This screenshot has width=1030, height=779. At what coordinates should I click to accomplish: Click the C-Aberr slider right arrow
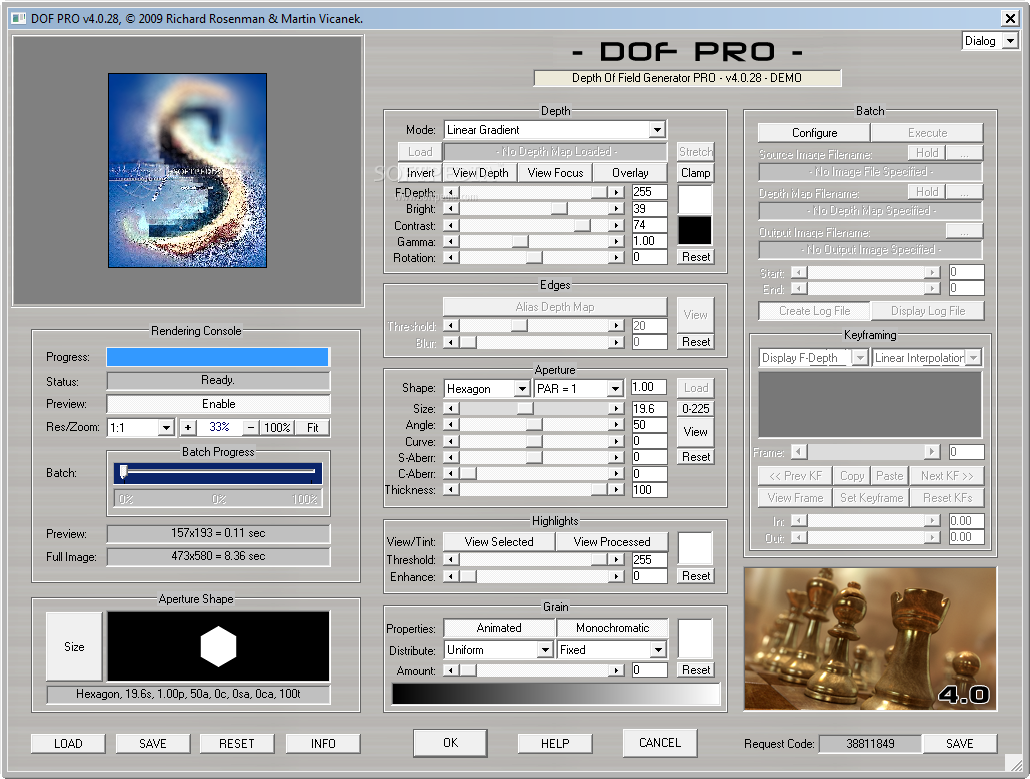click(x=616, y=474)
